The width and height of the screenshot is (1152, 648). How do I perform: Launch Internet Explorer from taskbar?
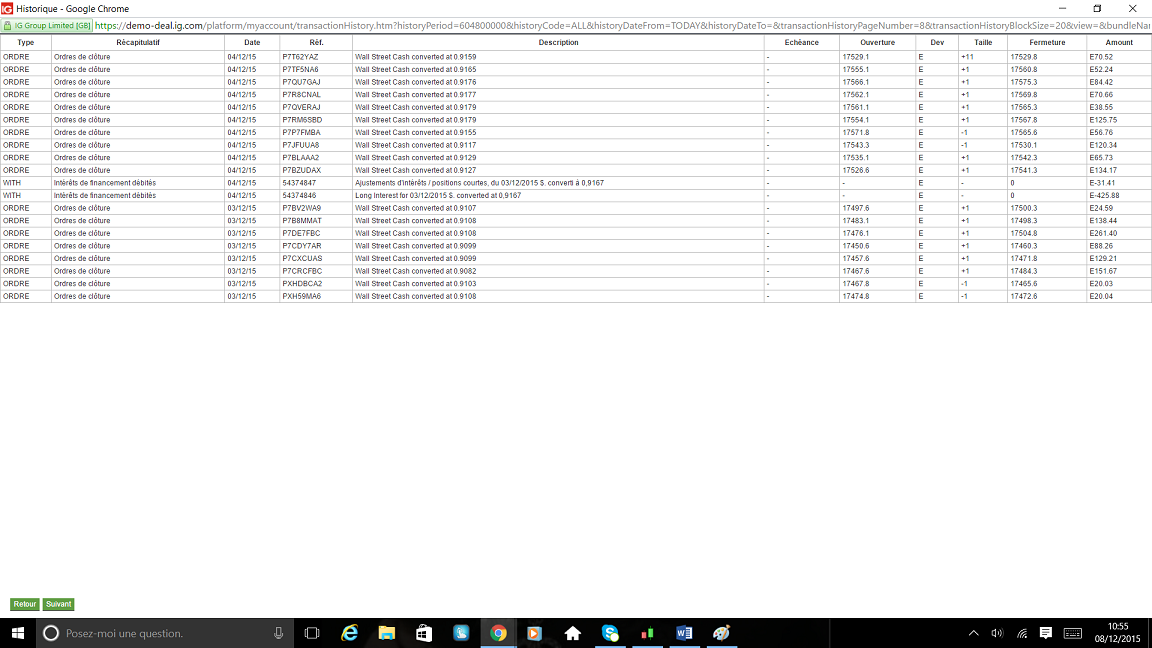click(350, 633)
